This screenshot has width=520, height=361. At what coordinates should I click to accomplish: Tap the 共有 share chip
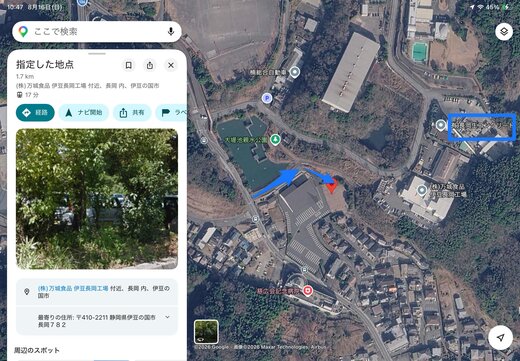coord(132,113)
